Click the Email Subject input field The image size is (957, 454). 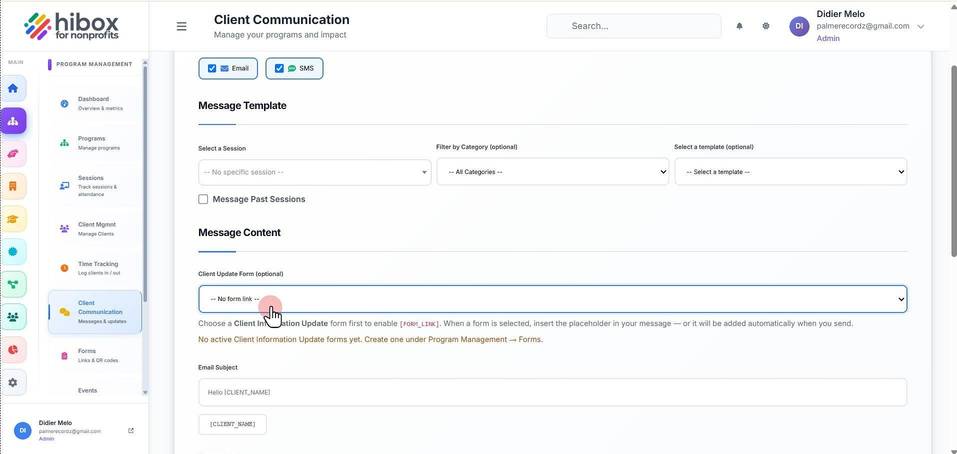tap(552, 392)
